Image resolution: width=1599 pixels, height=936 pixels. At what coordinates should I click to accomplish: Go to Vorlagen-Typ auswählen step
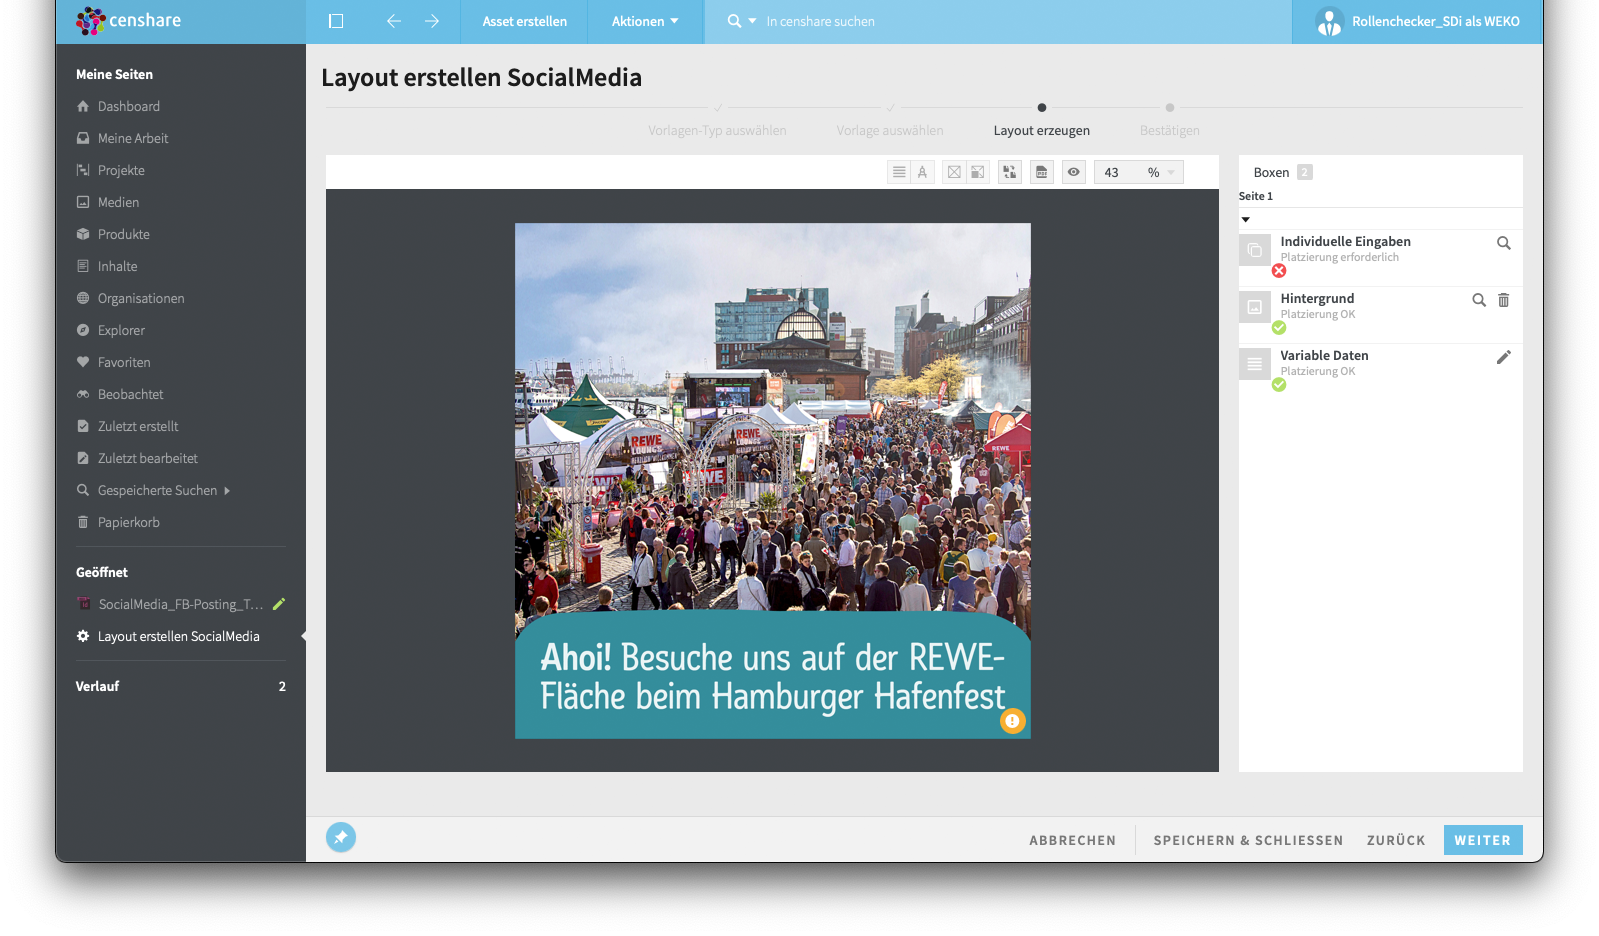coord(717,130)
